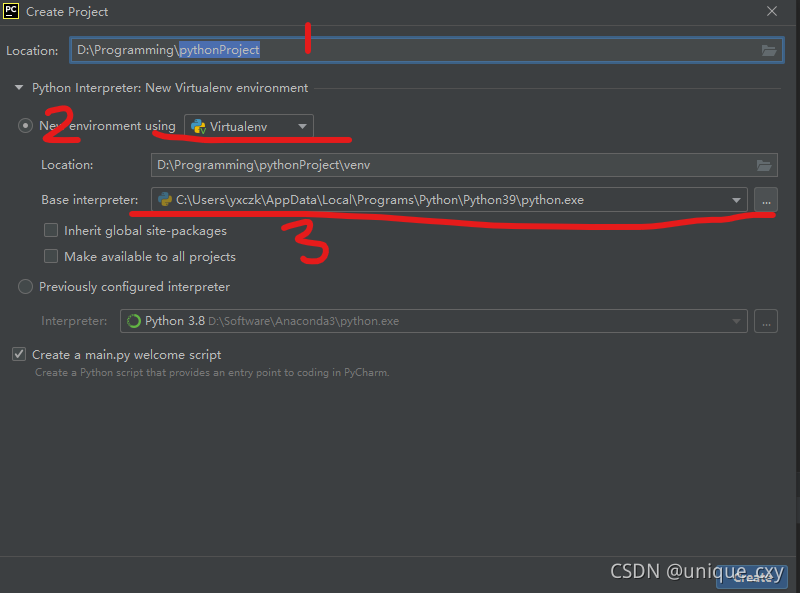Enable Inherit global site-packages checkbox
Screen dimensions: 800x593
tap(51, 230)
